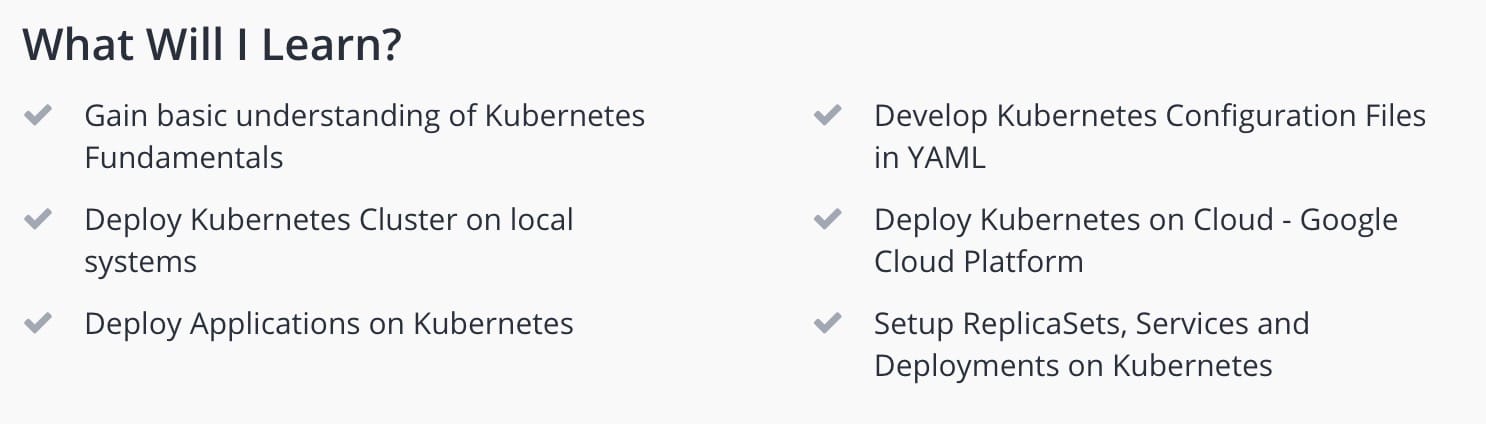
Task: Click the checkmark beside Gain basic understanding
Action: click(37, 115)
